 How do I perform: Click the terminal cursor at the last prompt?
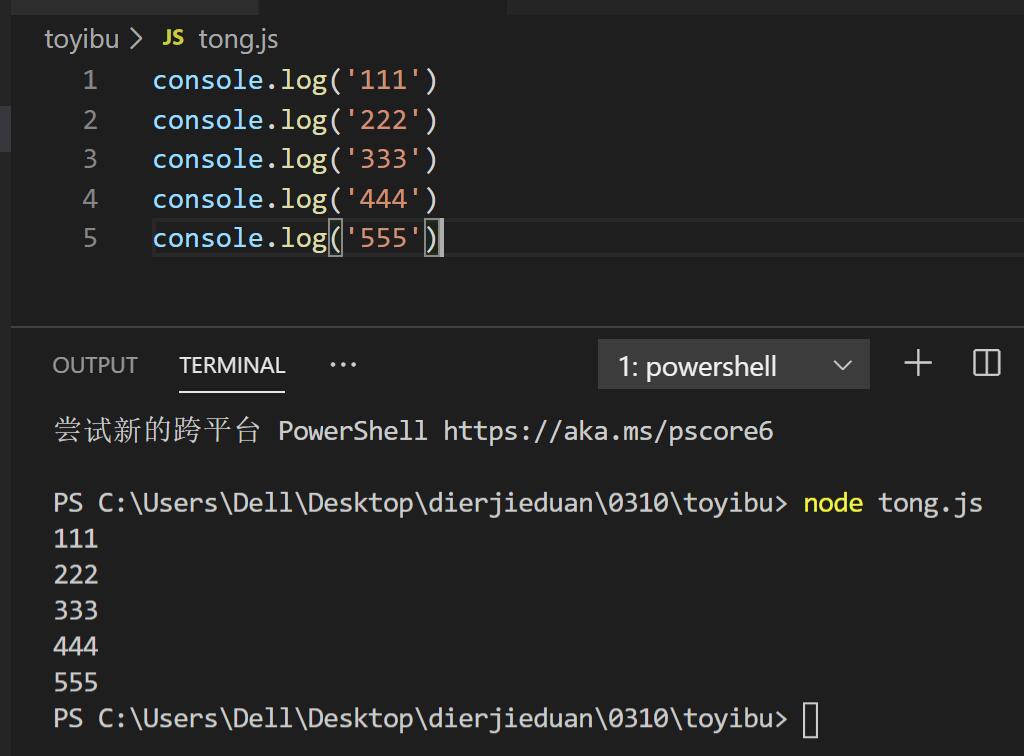[810, 719]
